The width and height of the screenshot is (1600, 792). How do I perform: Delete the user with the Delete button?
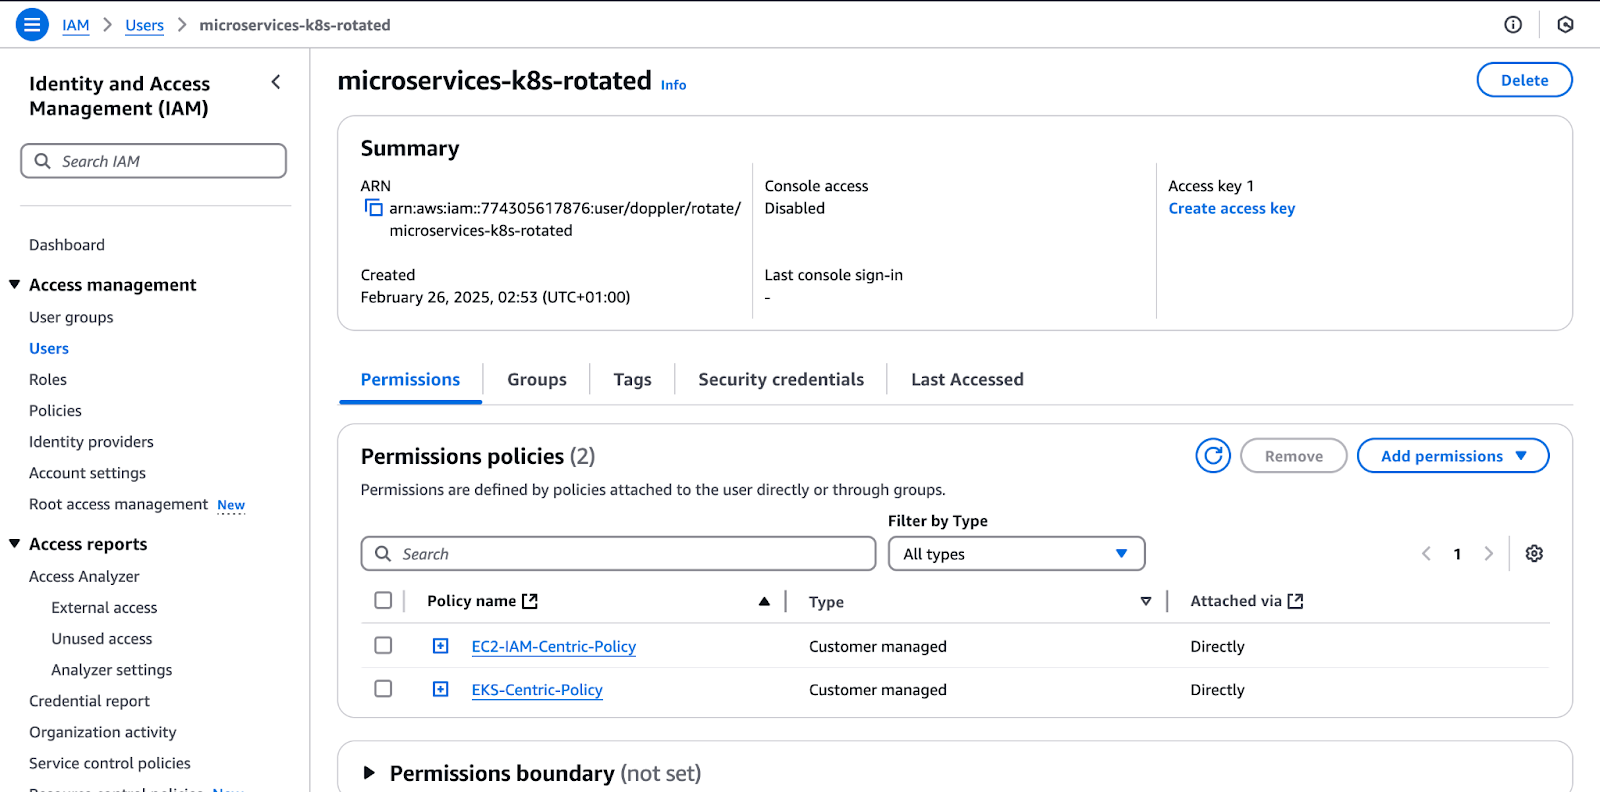coord(1524,80)
